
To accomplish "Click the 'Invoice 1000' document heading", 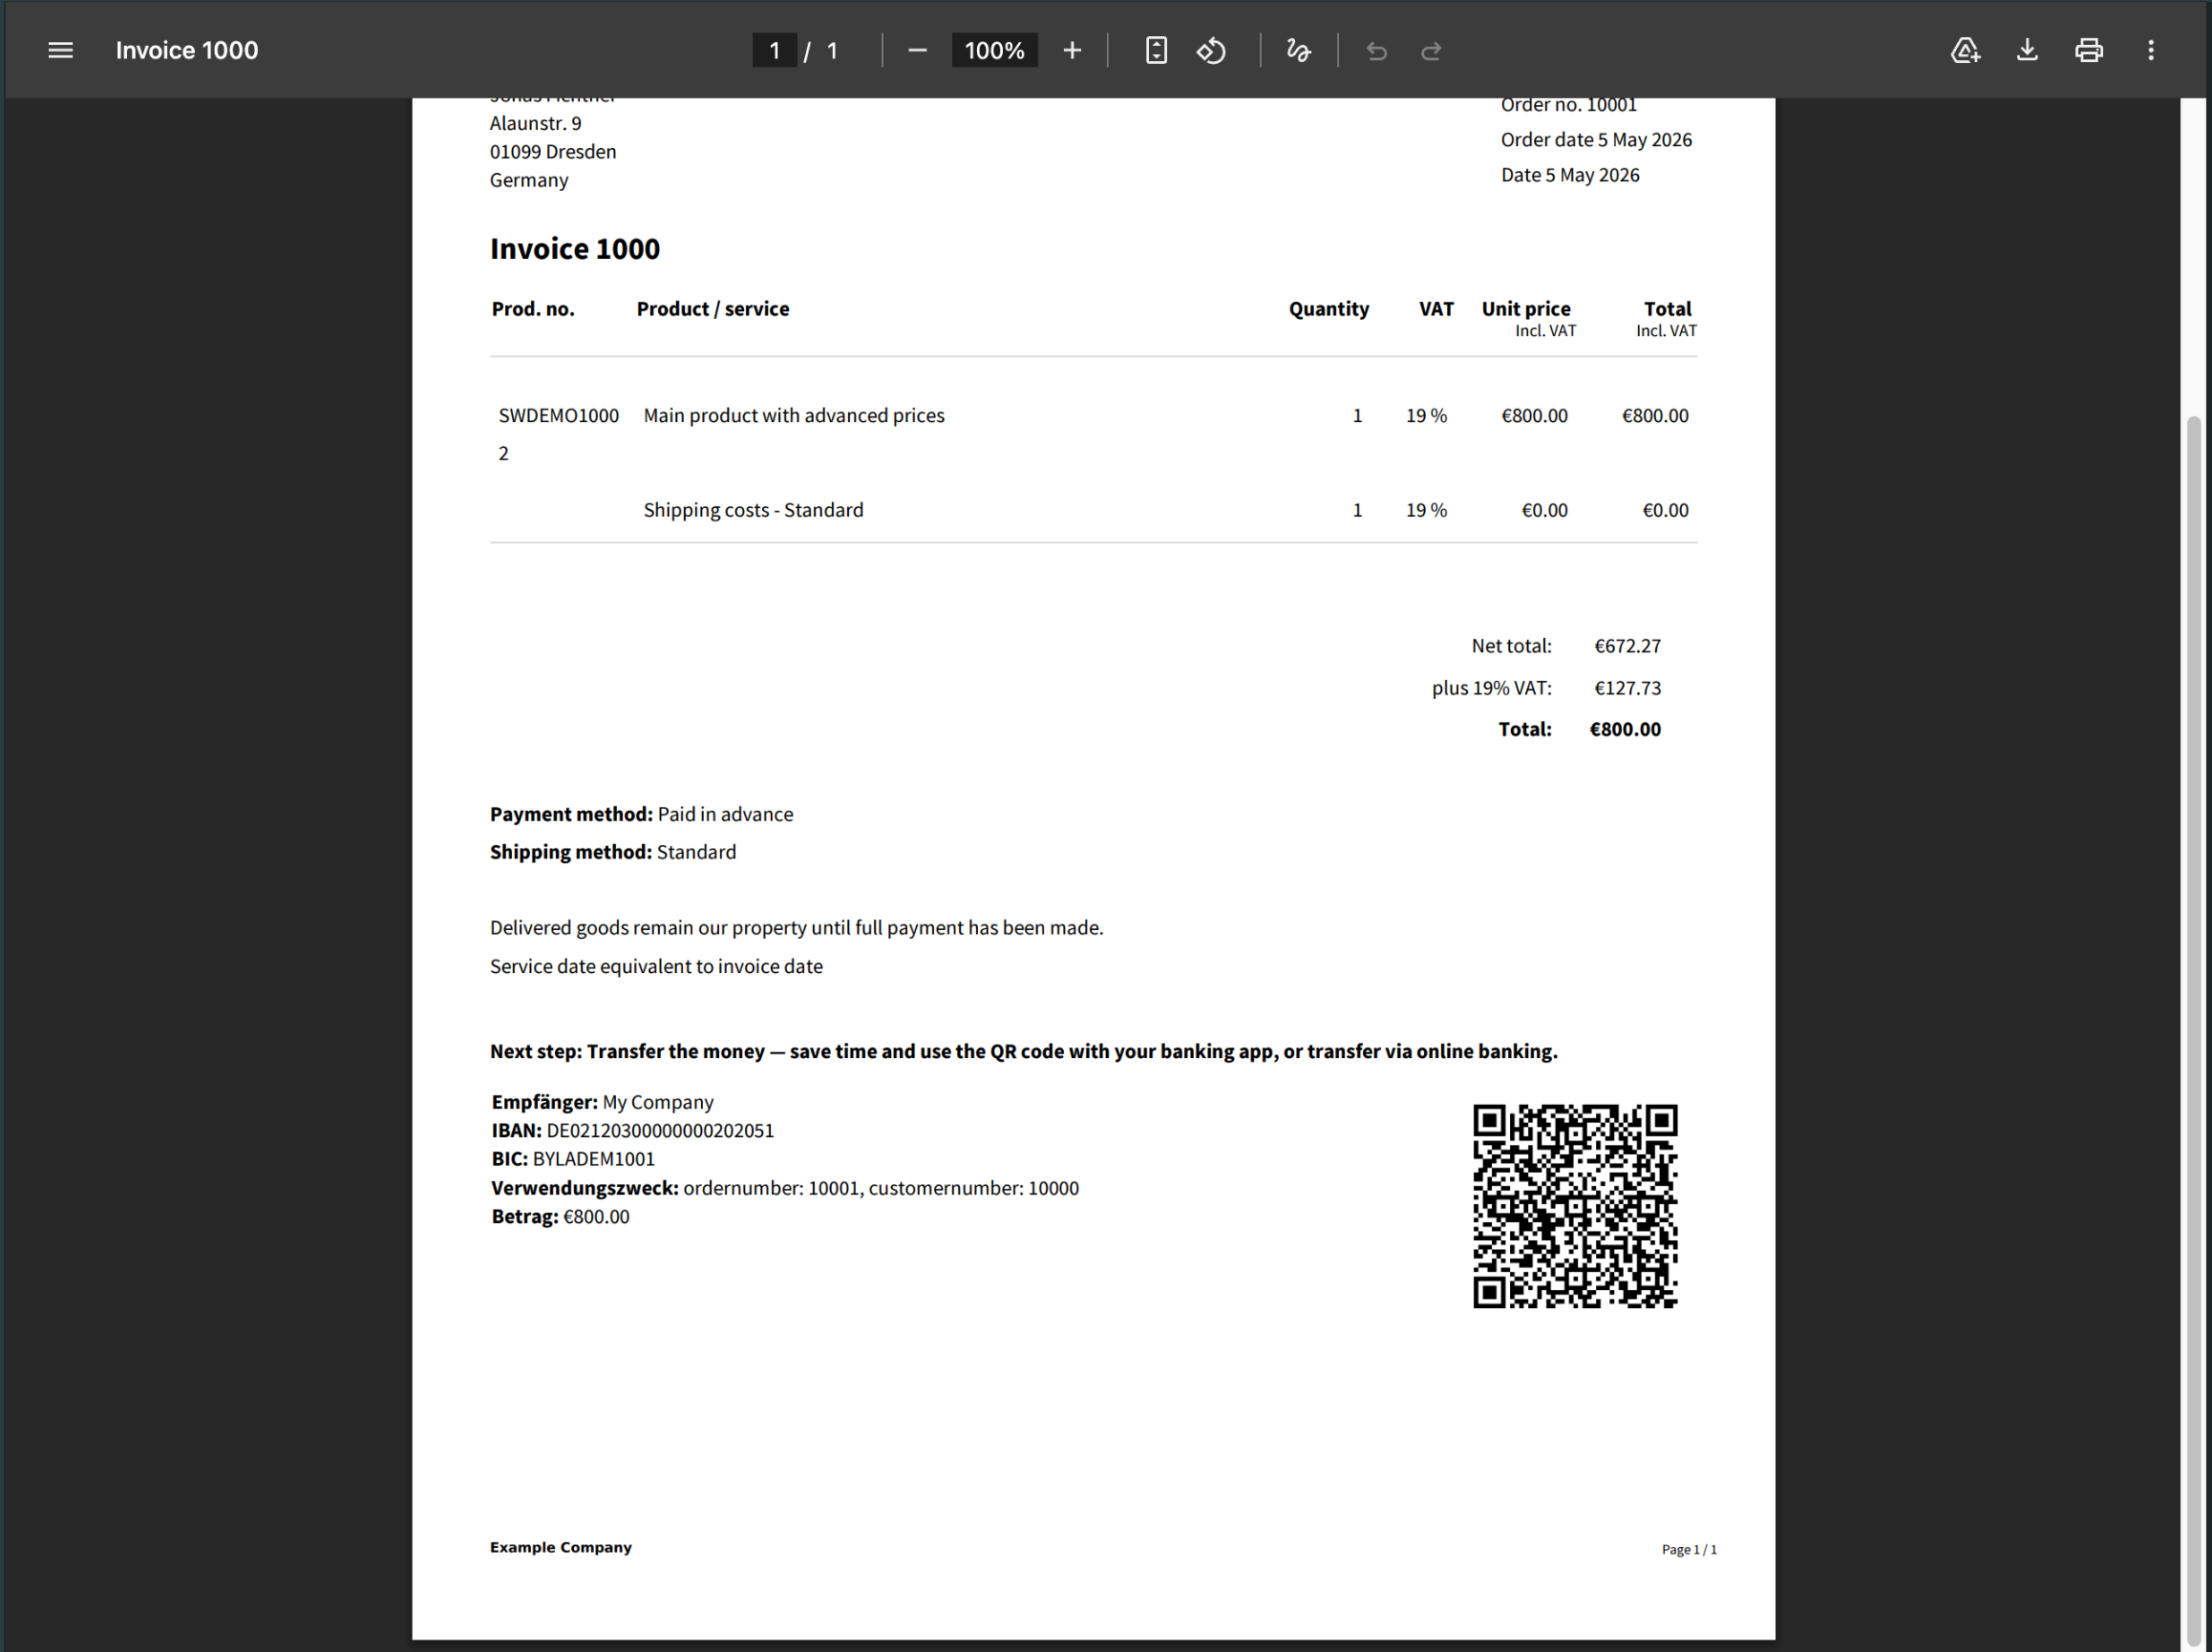I will point(575,249).
